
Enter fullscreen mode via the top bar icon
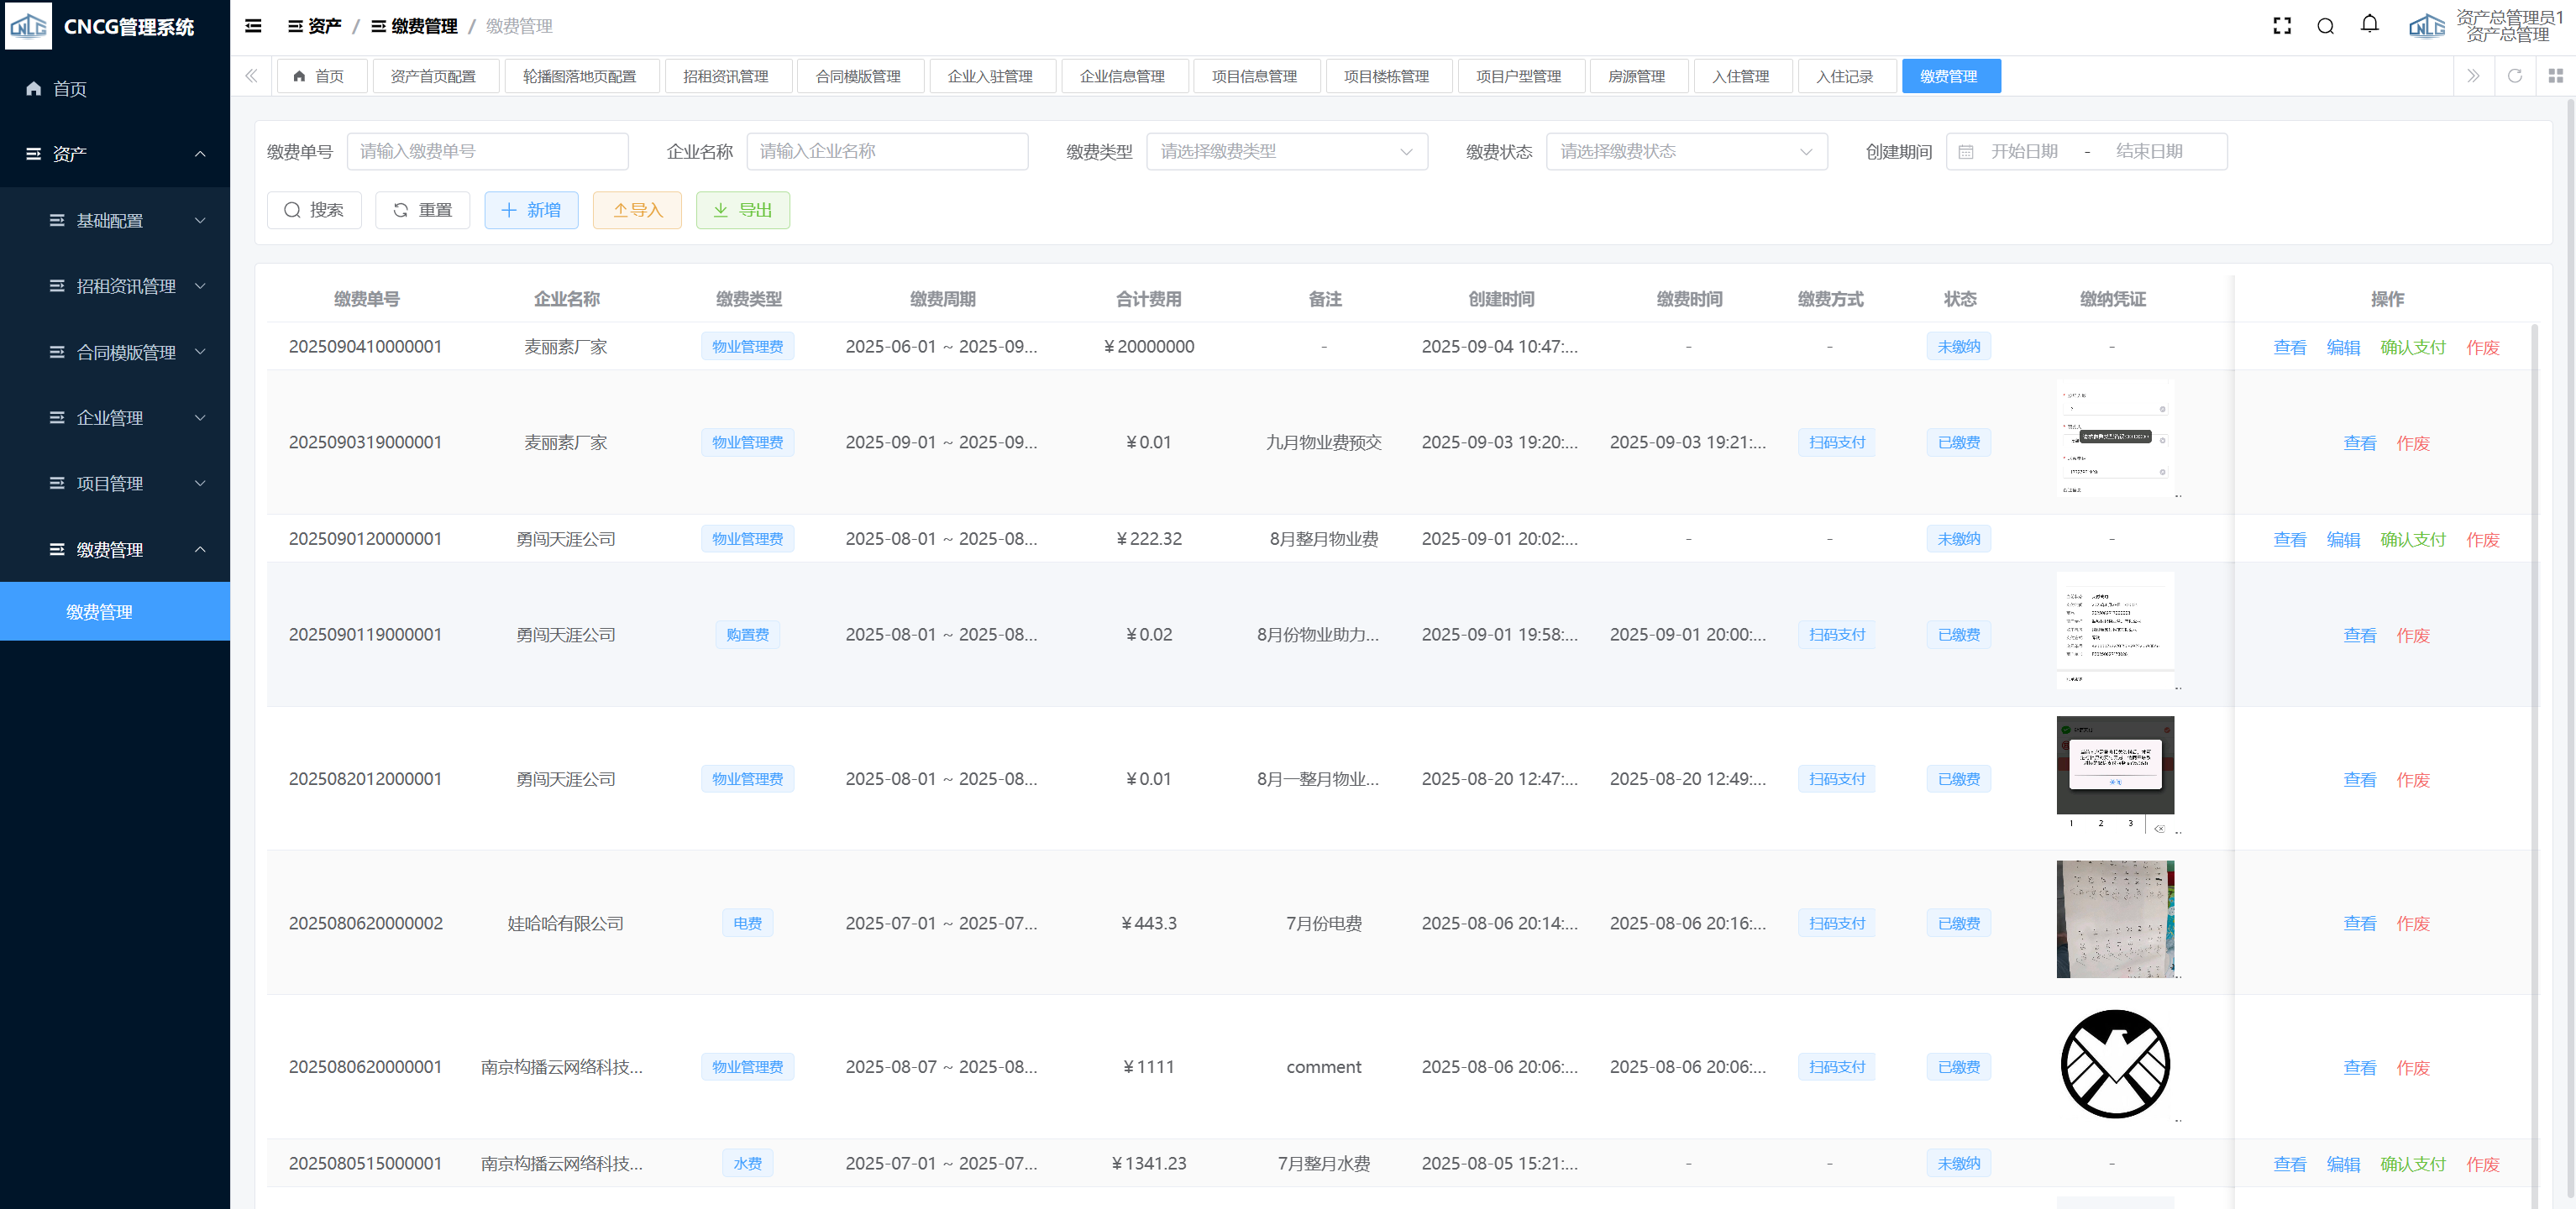click(2281, 26)
